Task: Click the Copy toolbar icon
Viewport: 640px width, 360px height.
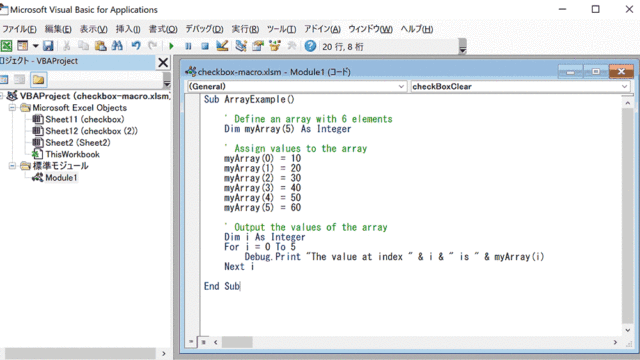Action: pyautogui.click(x=83, y=46)
